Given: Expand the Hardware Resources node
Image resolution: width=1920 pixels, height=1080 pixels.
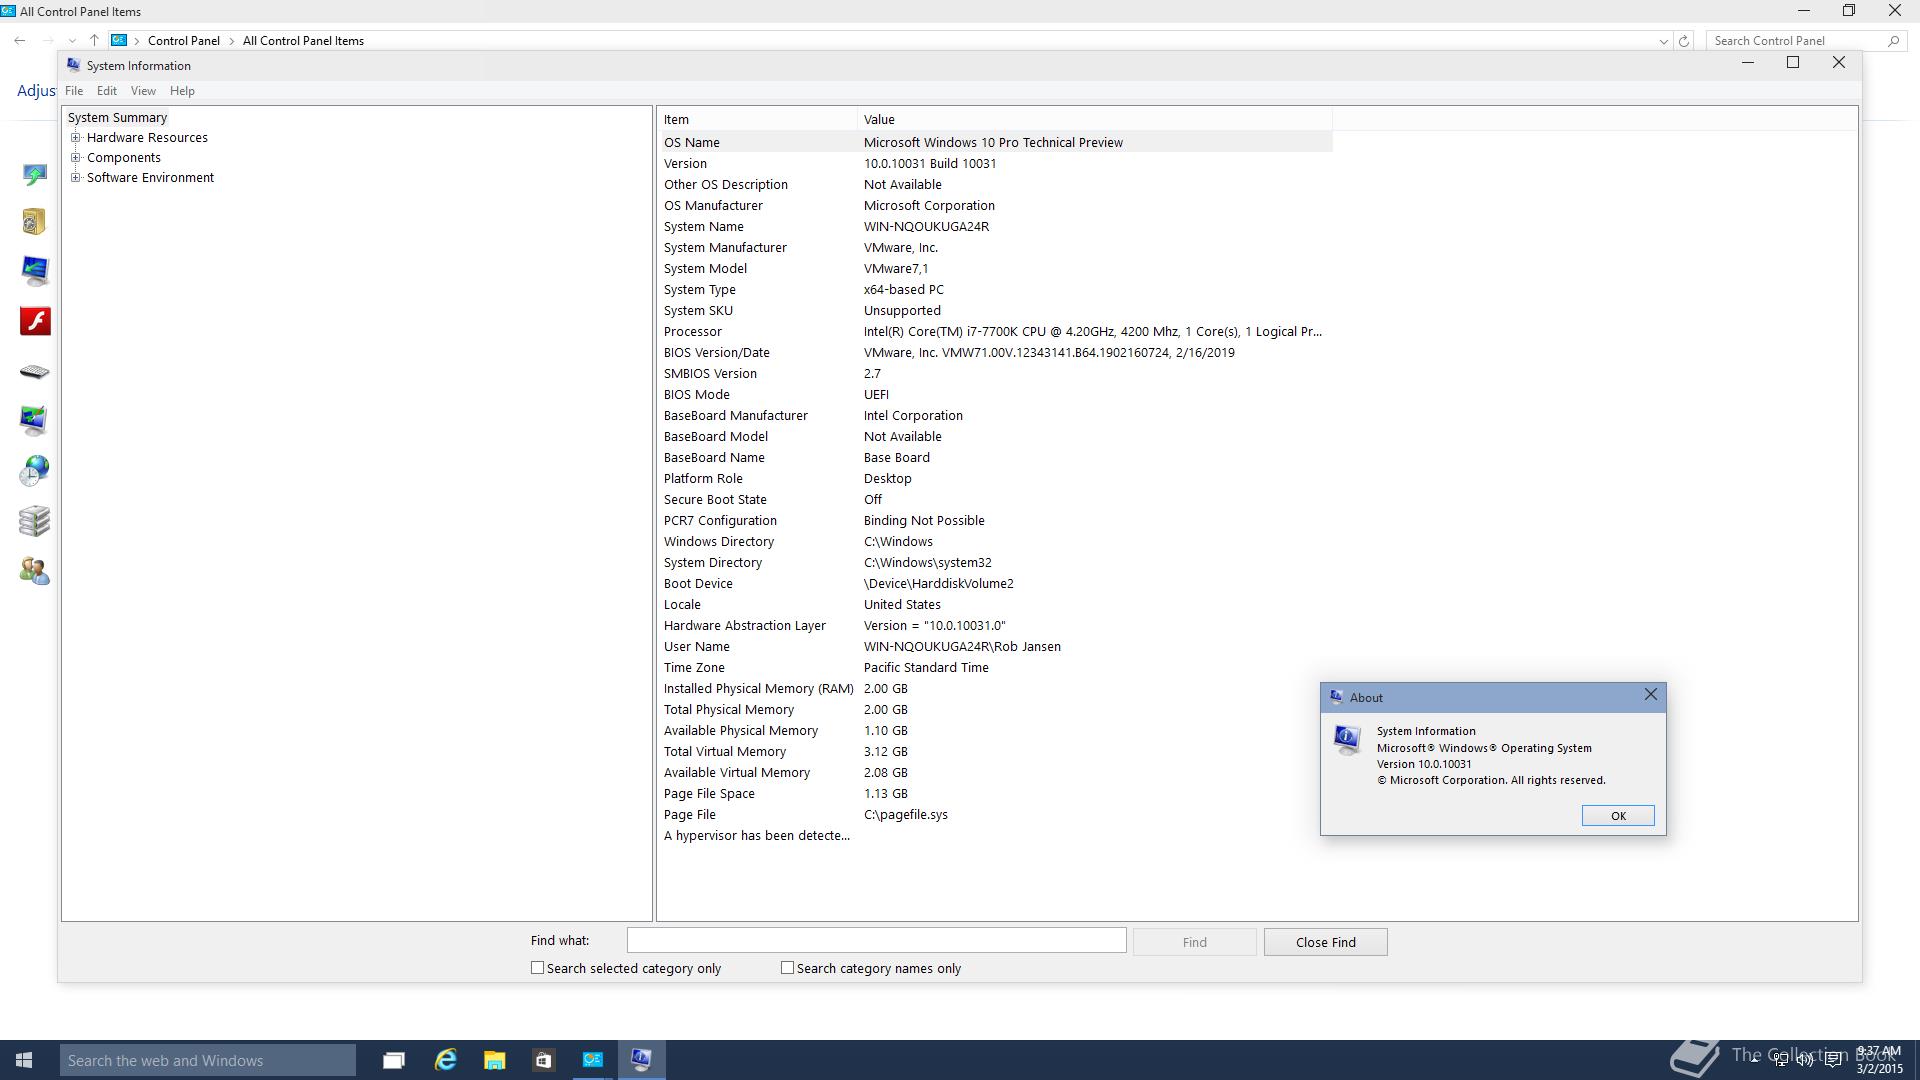Looking at the screenshot, I should [75, 138].
